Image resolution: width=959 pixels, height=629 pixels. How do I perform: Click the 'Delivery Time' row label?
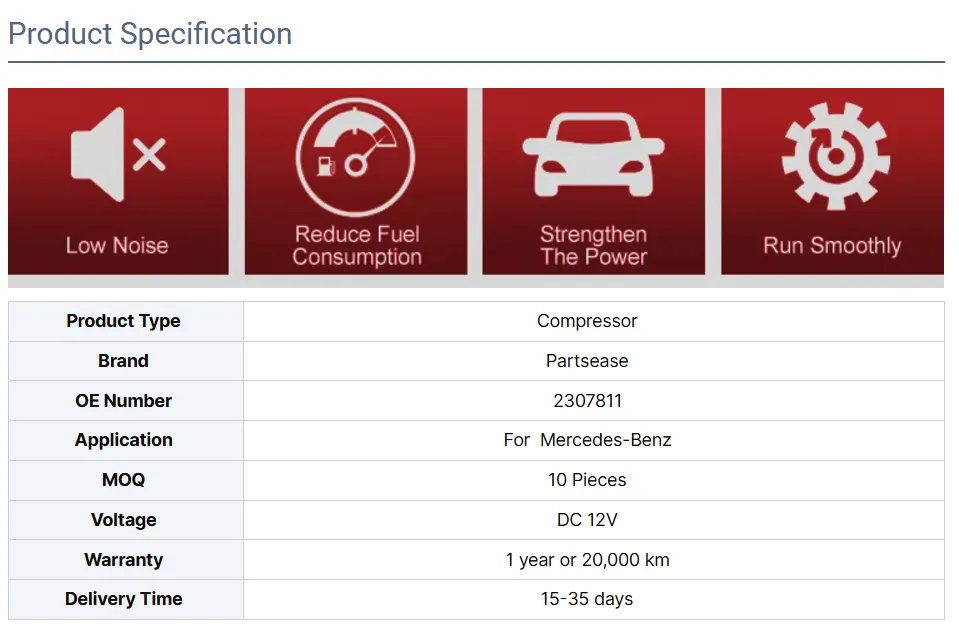tap(124, 599)
